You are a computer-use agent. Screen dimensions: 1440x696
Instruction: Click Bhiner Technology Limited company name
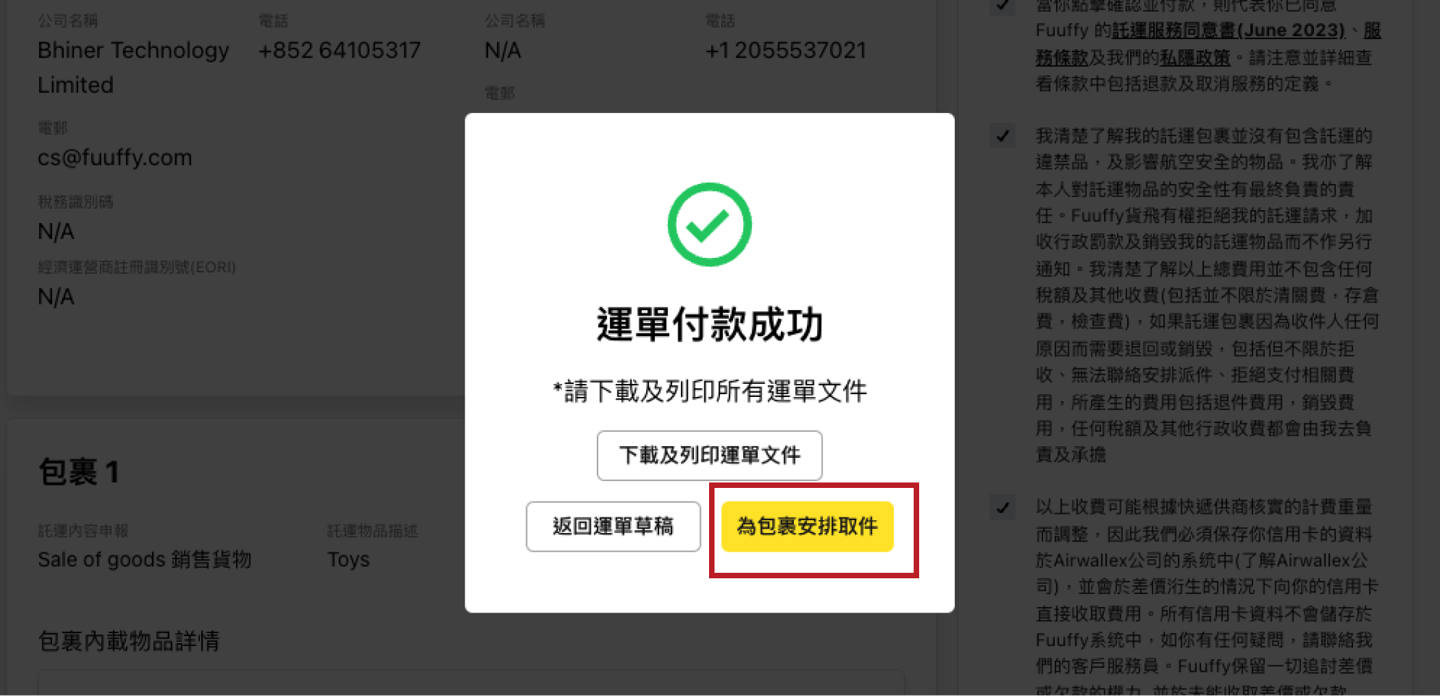click(x=133, y=67)
